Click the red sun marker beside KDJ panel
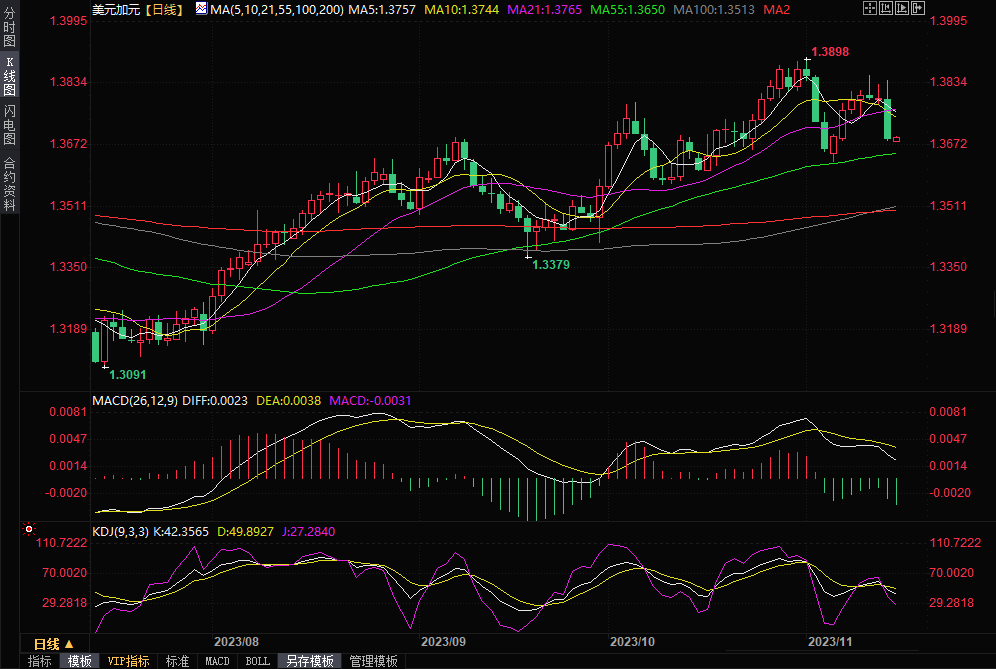 tap(29, 529)
